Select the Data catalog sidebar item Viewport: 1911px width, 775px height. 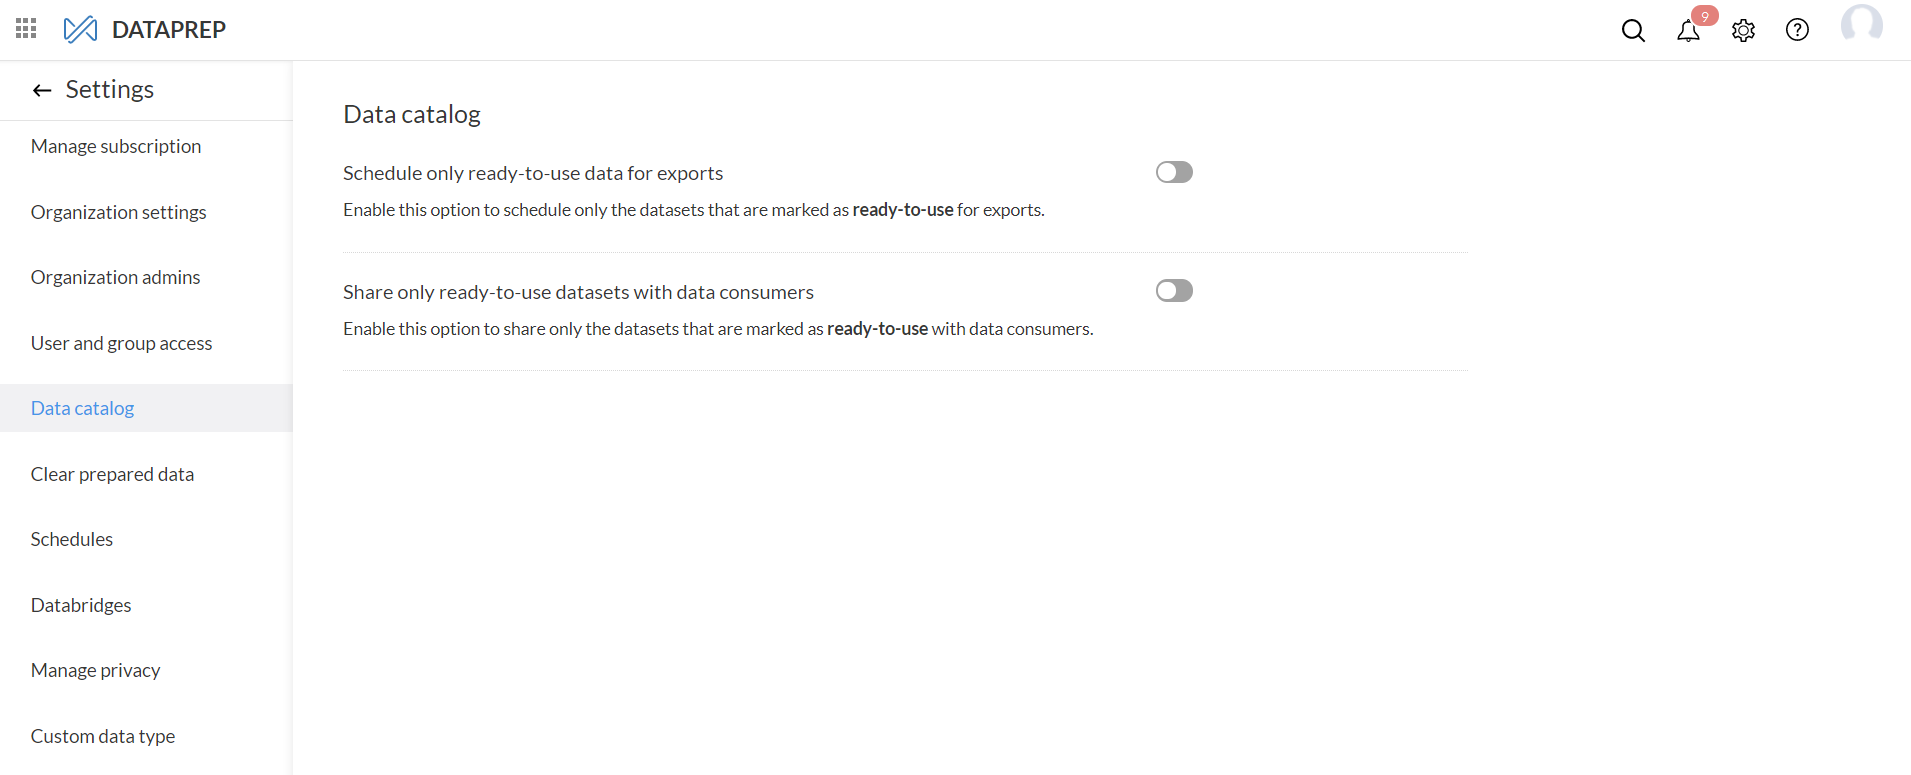pos(82,408)
